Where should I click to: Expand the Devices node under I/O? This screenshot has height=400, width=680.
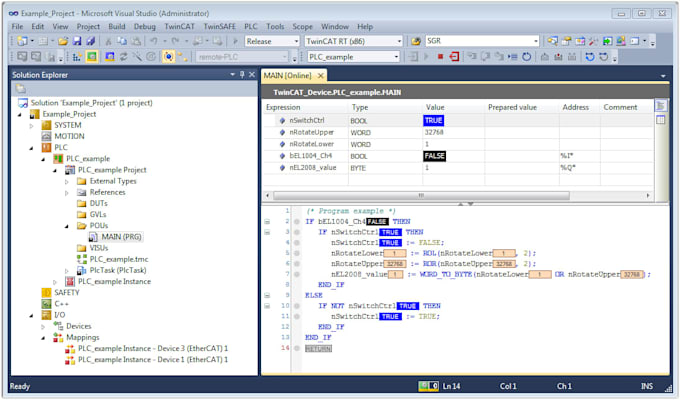click(43, 326)
